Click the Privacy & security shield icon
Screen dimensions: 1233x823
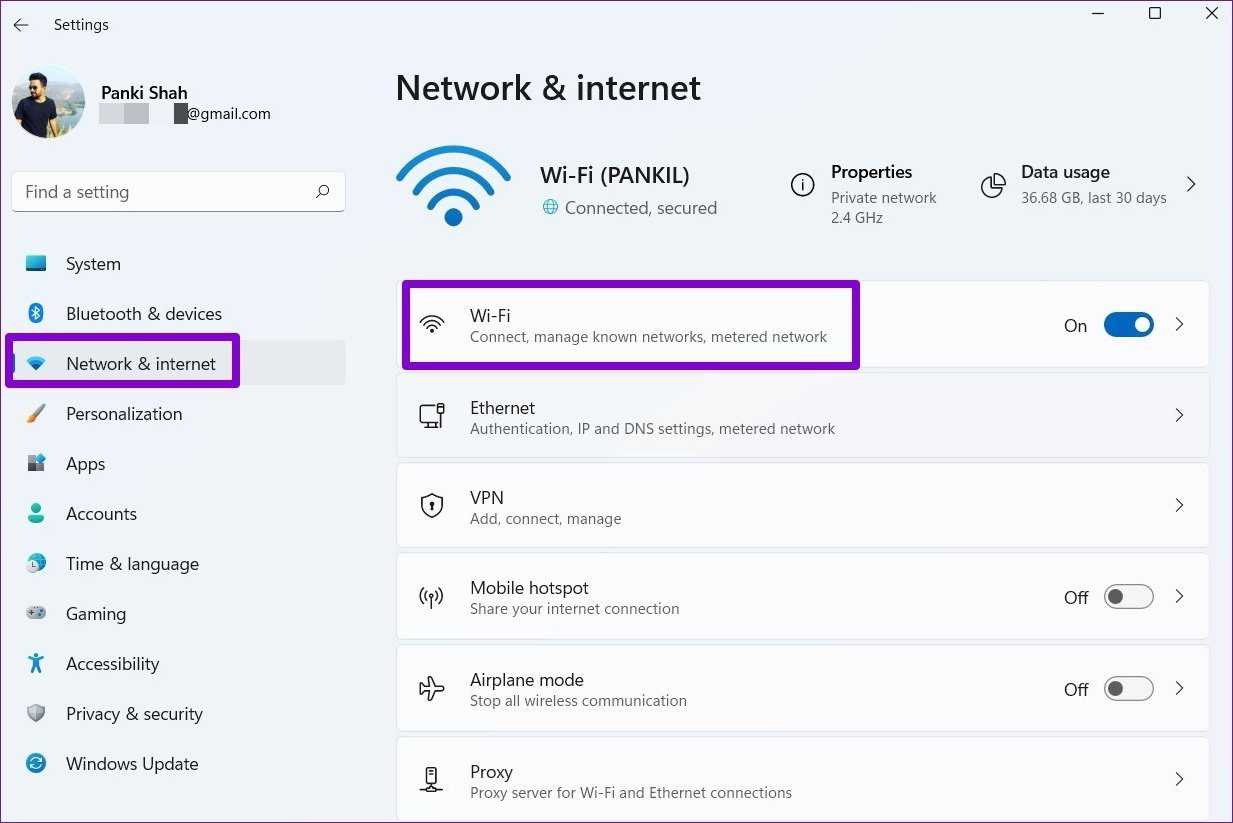point(36,714)
